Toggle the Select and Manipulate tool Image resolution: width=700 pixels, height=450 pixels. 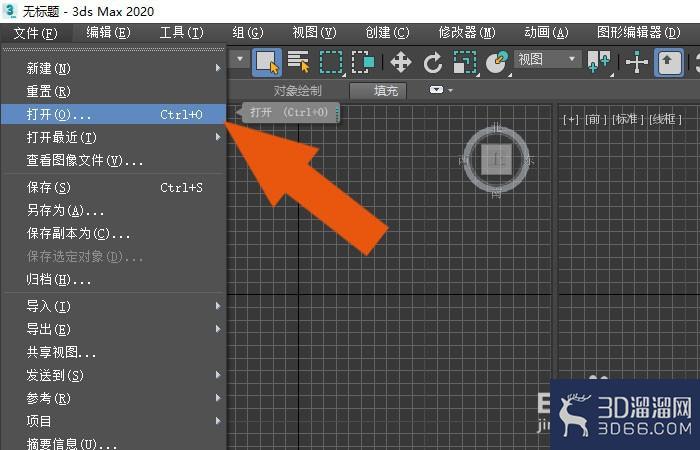tap(637, 62)
